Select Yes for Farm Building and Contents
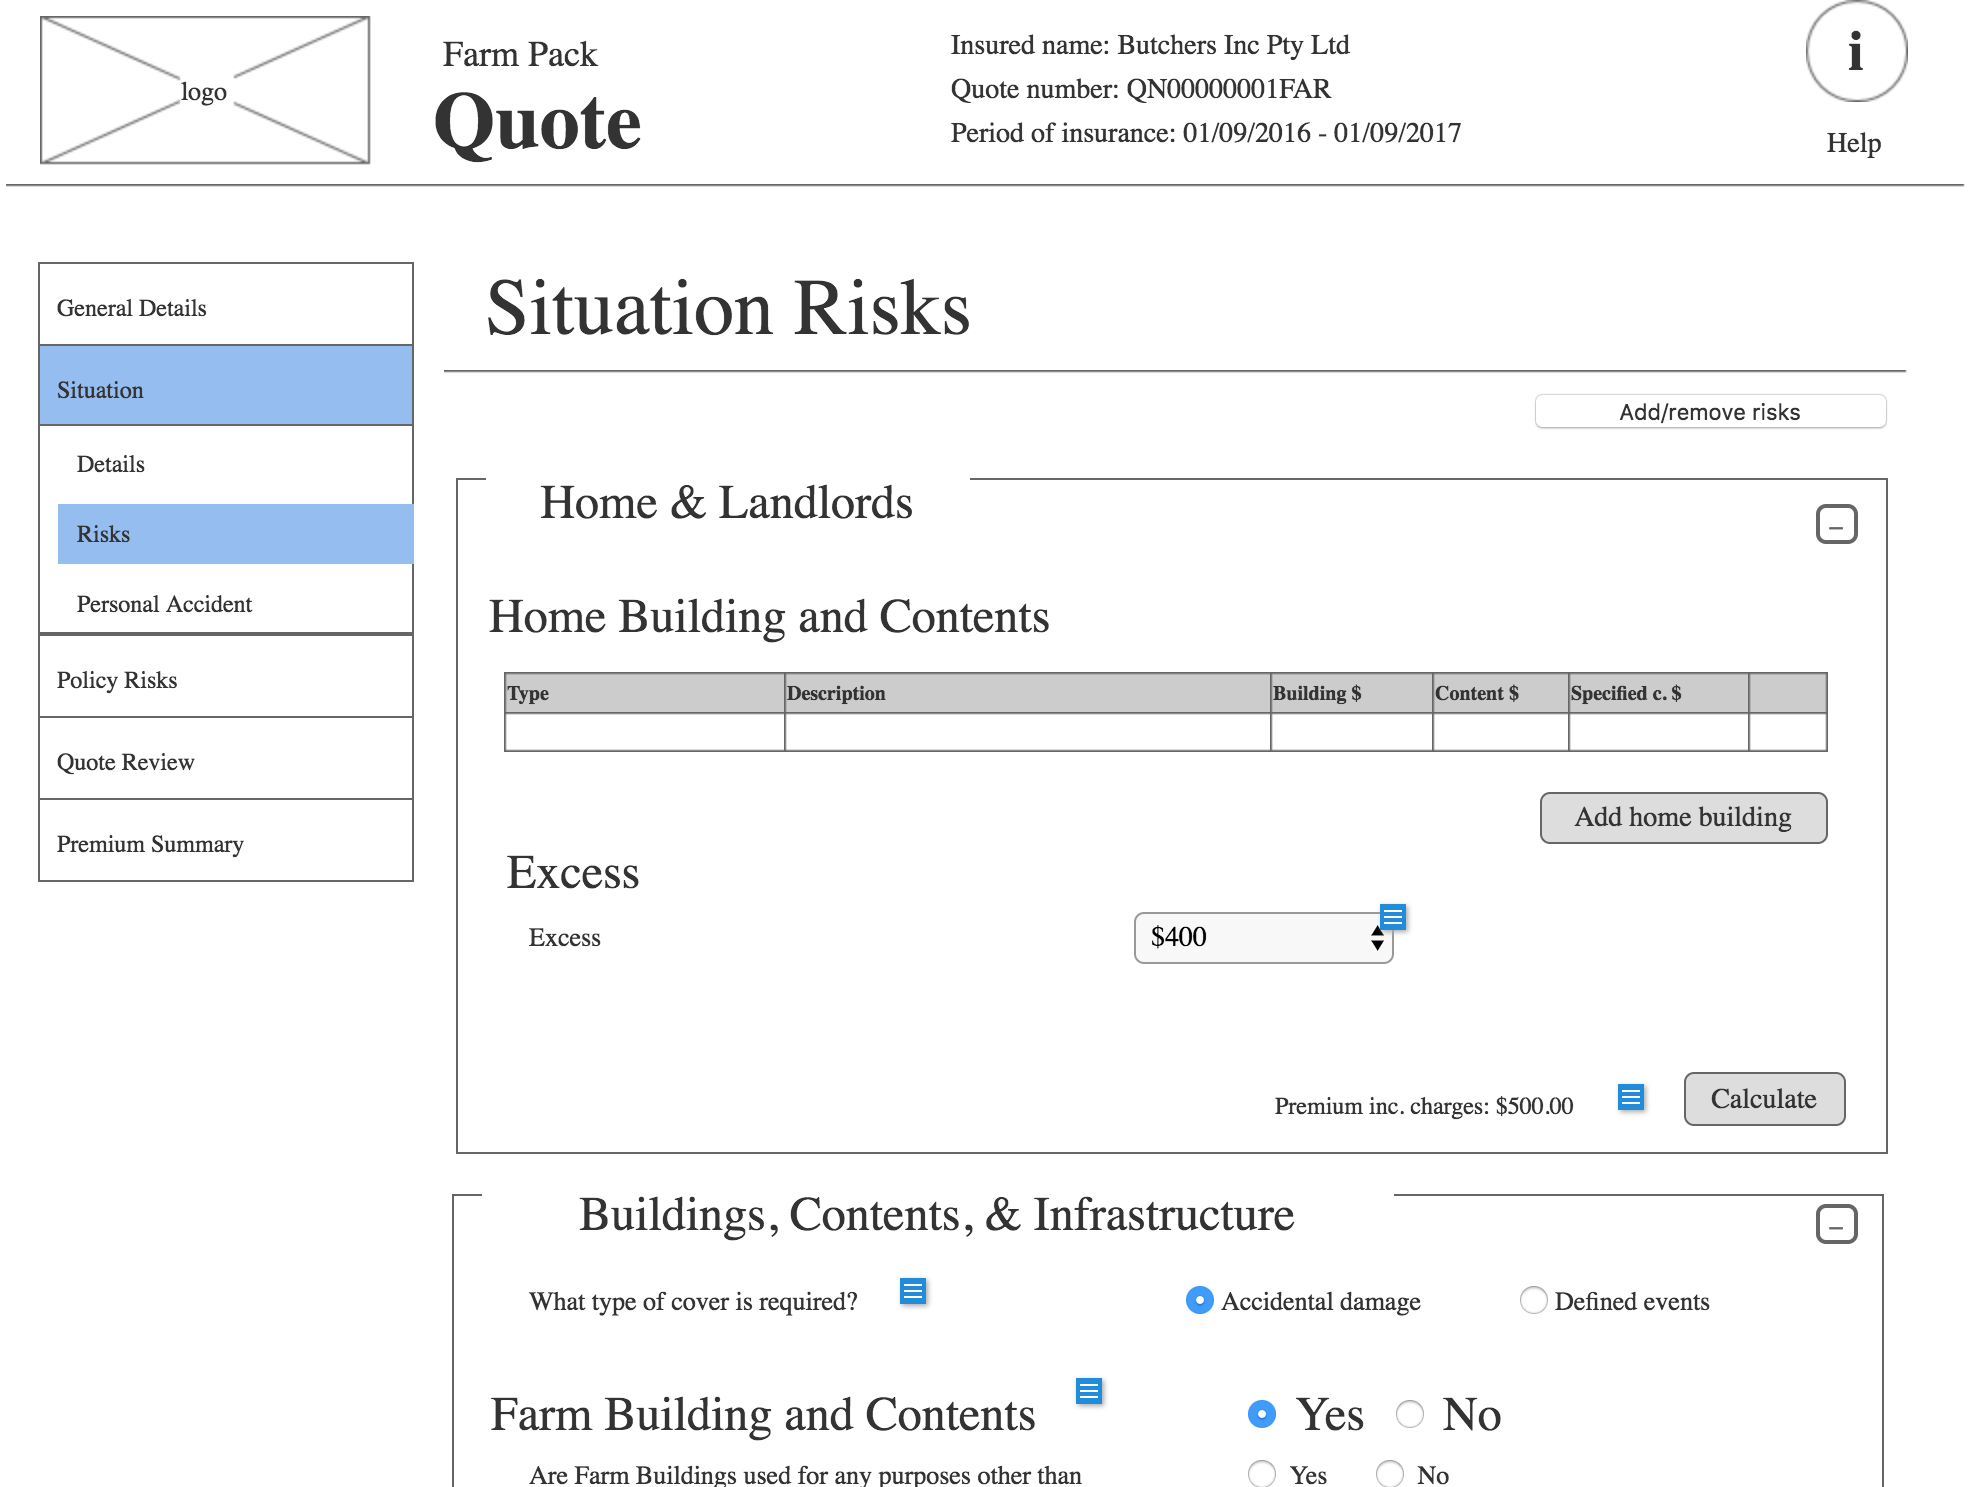1986x1487 pixels. (x=1262, y=1414)
